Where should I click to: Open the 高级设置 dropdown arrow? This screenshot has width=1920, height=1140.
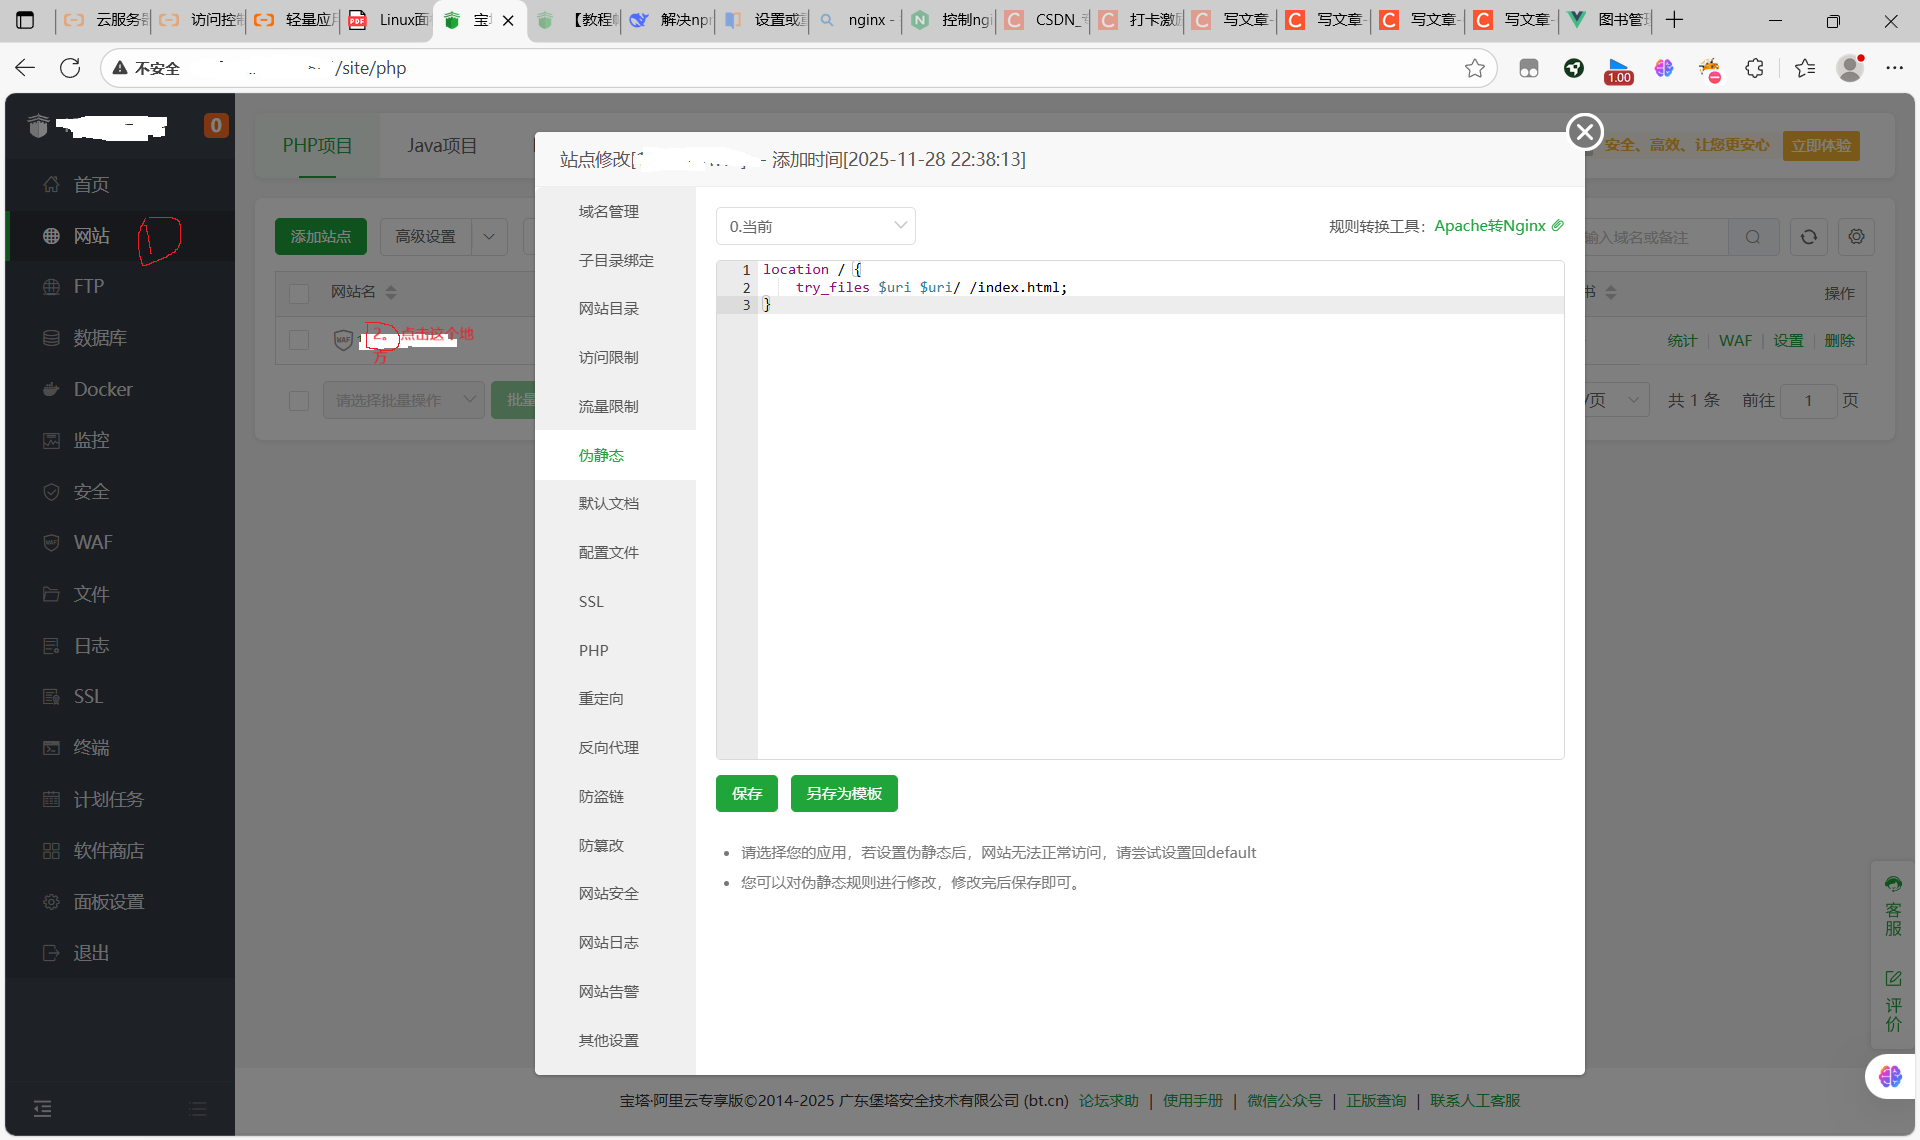point(489,236)
